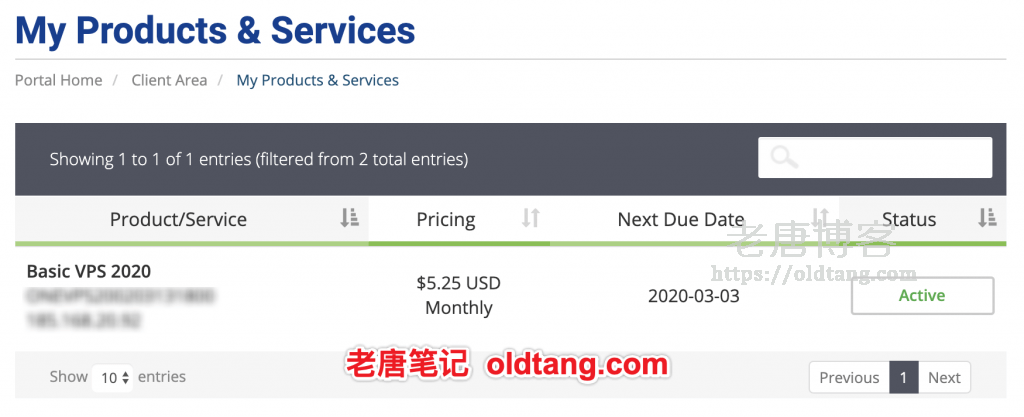This screenshot has height=417, width=1024.
Task: Click the Product/Service sort icon
Action: pyautogui.click(x=349, y=218)
